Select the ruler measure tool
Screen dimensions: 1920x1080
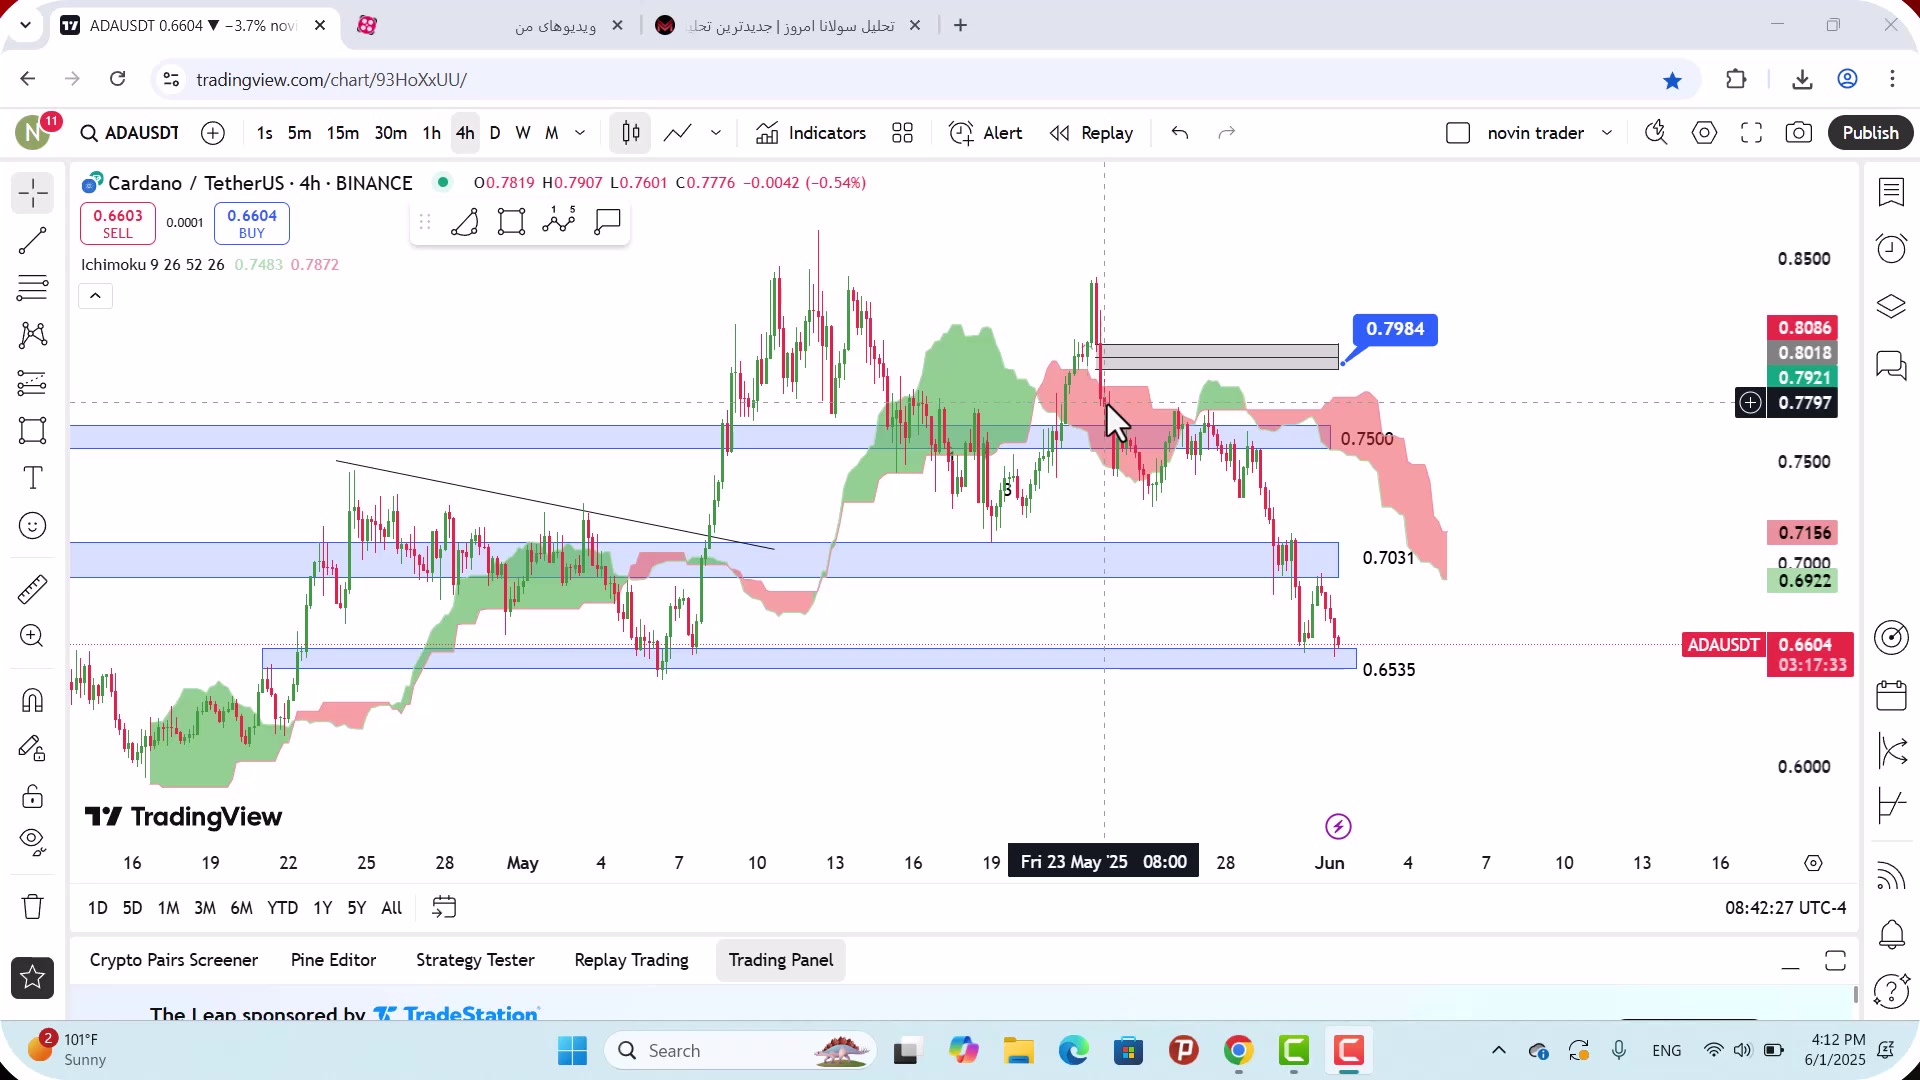(32, 589)
